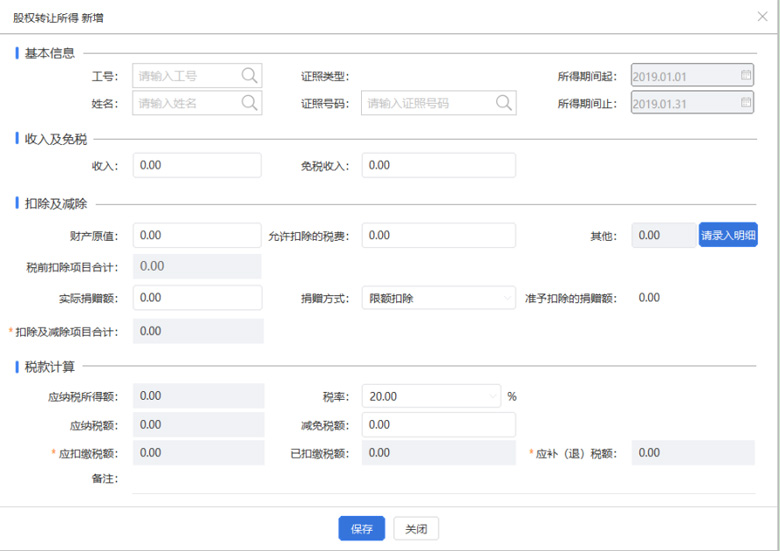Click the 证照号码 text input
Screen dimensions: 780x551
pos(425,102)
